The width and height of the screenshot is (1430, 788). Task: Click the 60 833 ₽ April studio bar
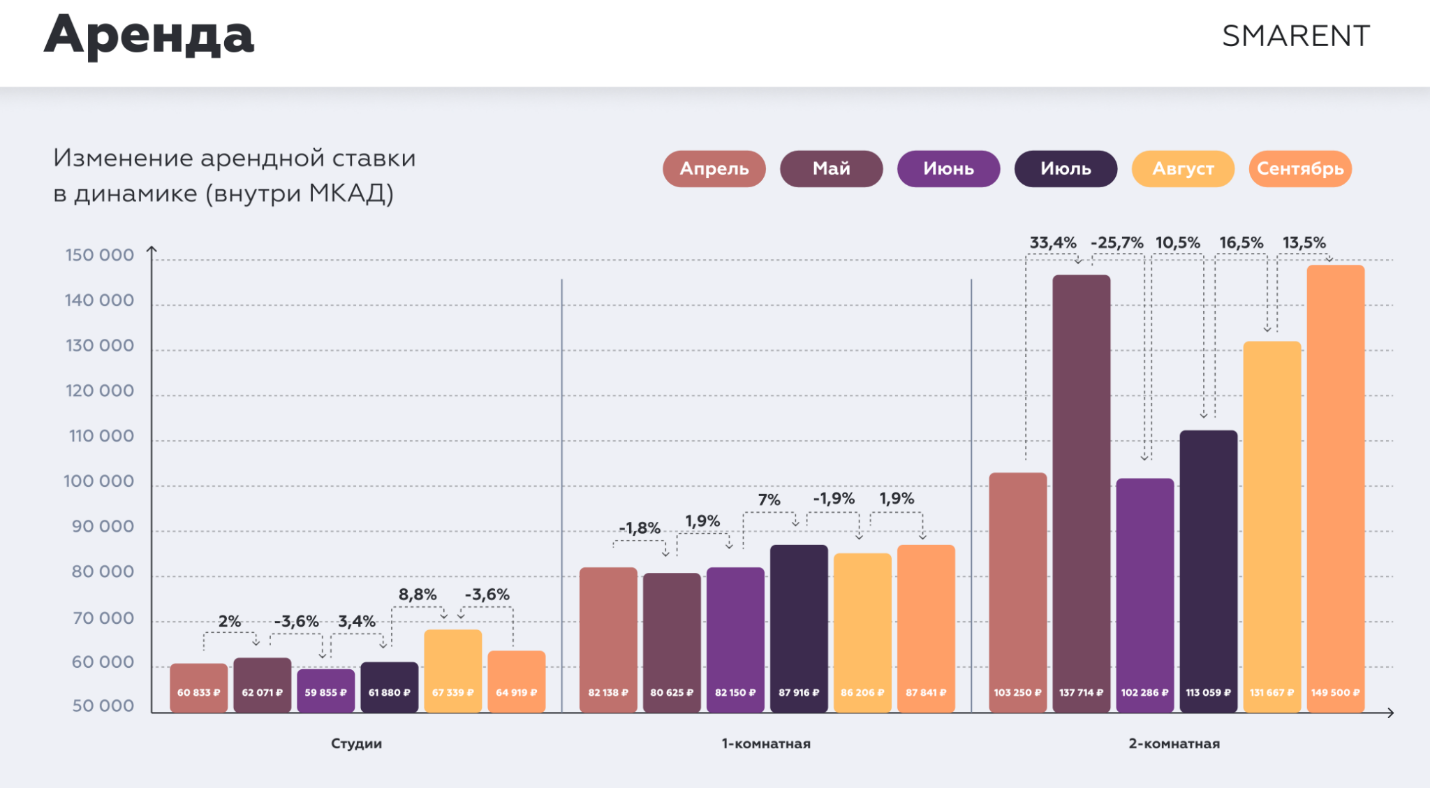click(x=198, y=688)
